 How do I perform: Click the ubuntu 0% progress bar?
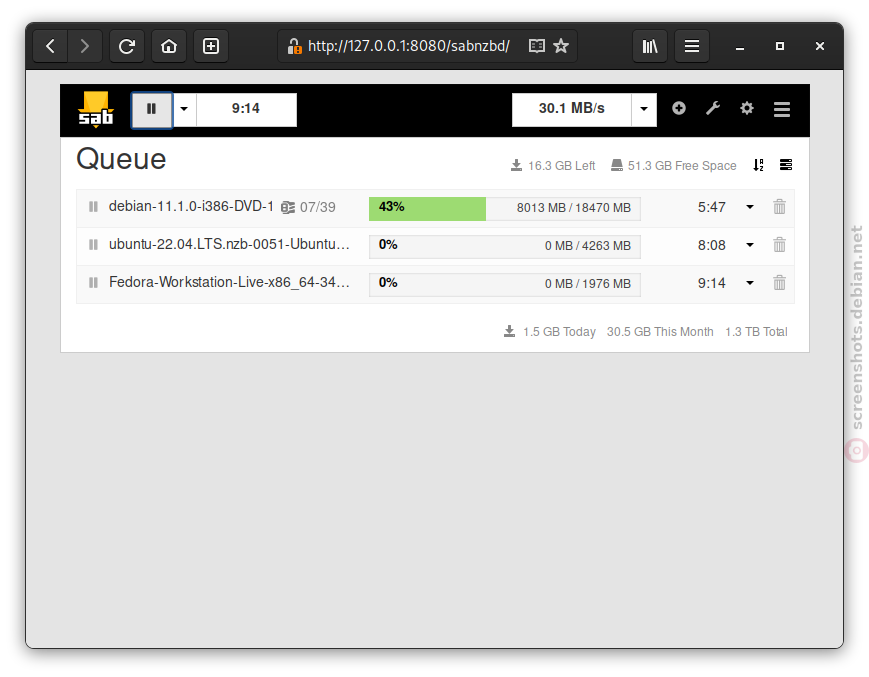[x=505, y=247]
